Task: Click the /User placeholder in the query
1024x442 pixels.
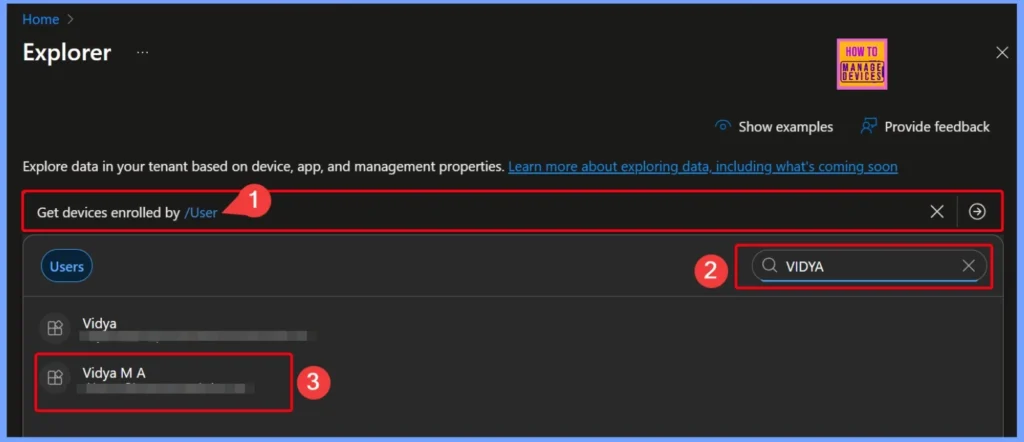Action: 200,212
